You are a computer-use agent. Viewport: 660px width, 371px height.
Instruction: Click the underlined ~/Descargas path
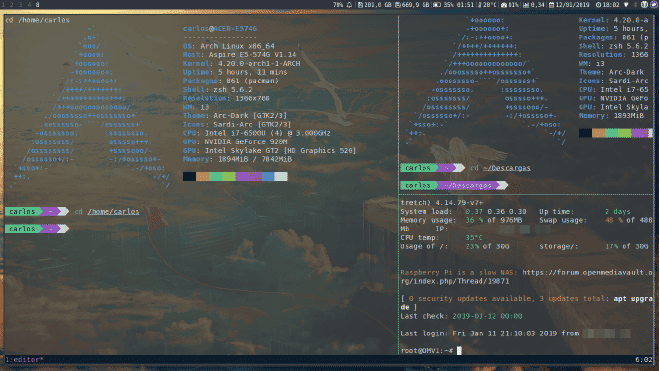tap(506, 168)
